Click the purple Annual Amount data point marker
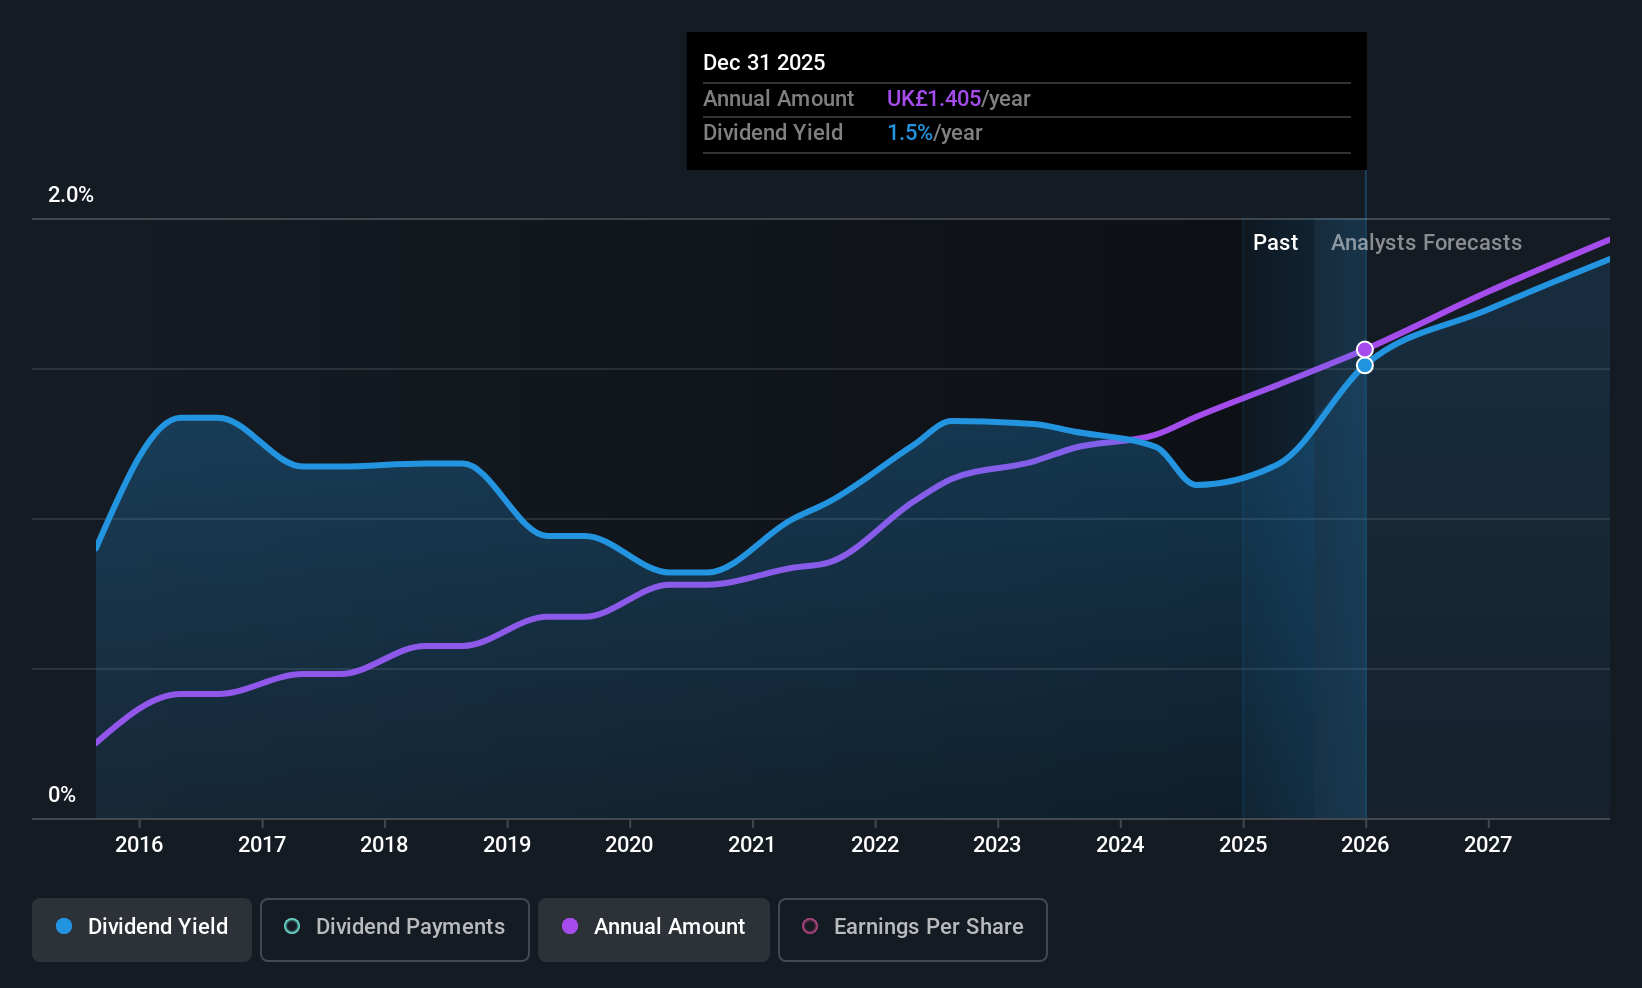The height and width of the screenshot is (988, 1642). [1365, 350]
